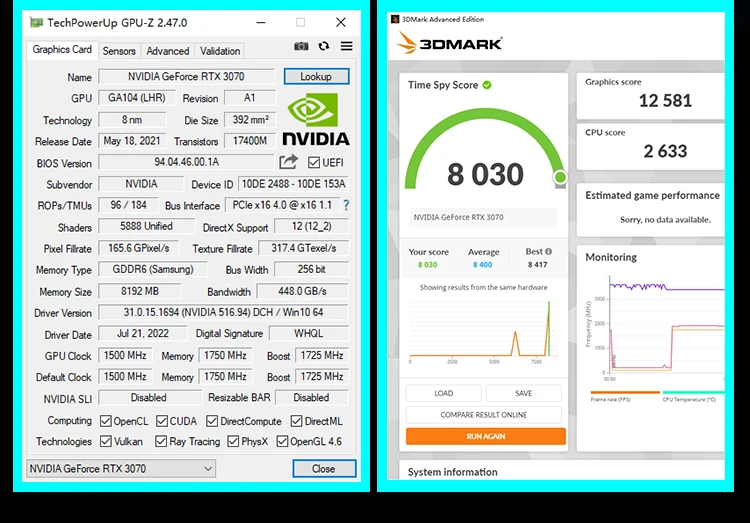Click the GPU field GA104 (LHR)
The image size is (750, 523).
(136, 98)
